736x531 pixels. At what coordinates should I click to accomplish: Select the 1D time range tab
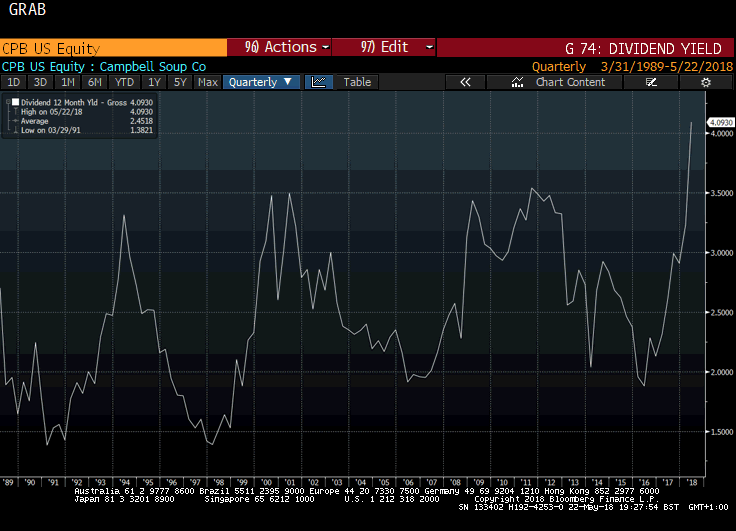coord(14,82)
